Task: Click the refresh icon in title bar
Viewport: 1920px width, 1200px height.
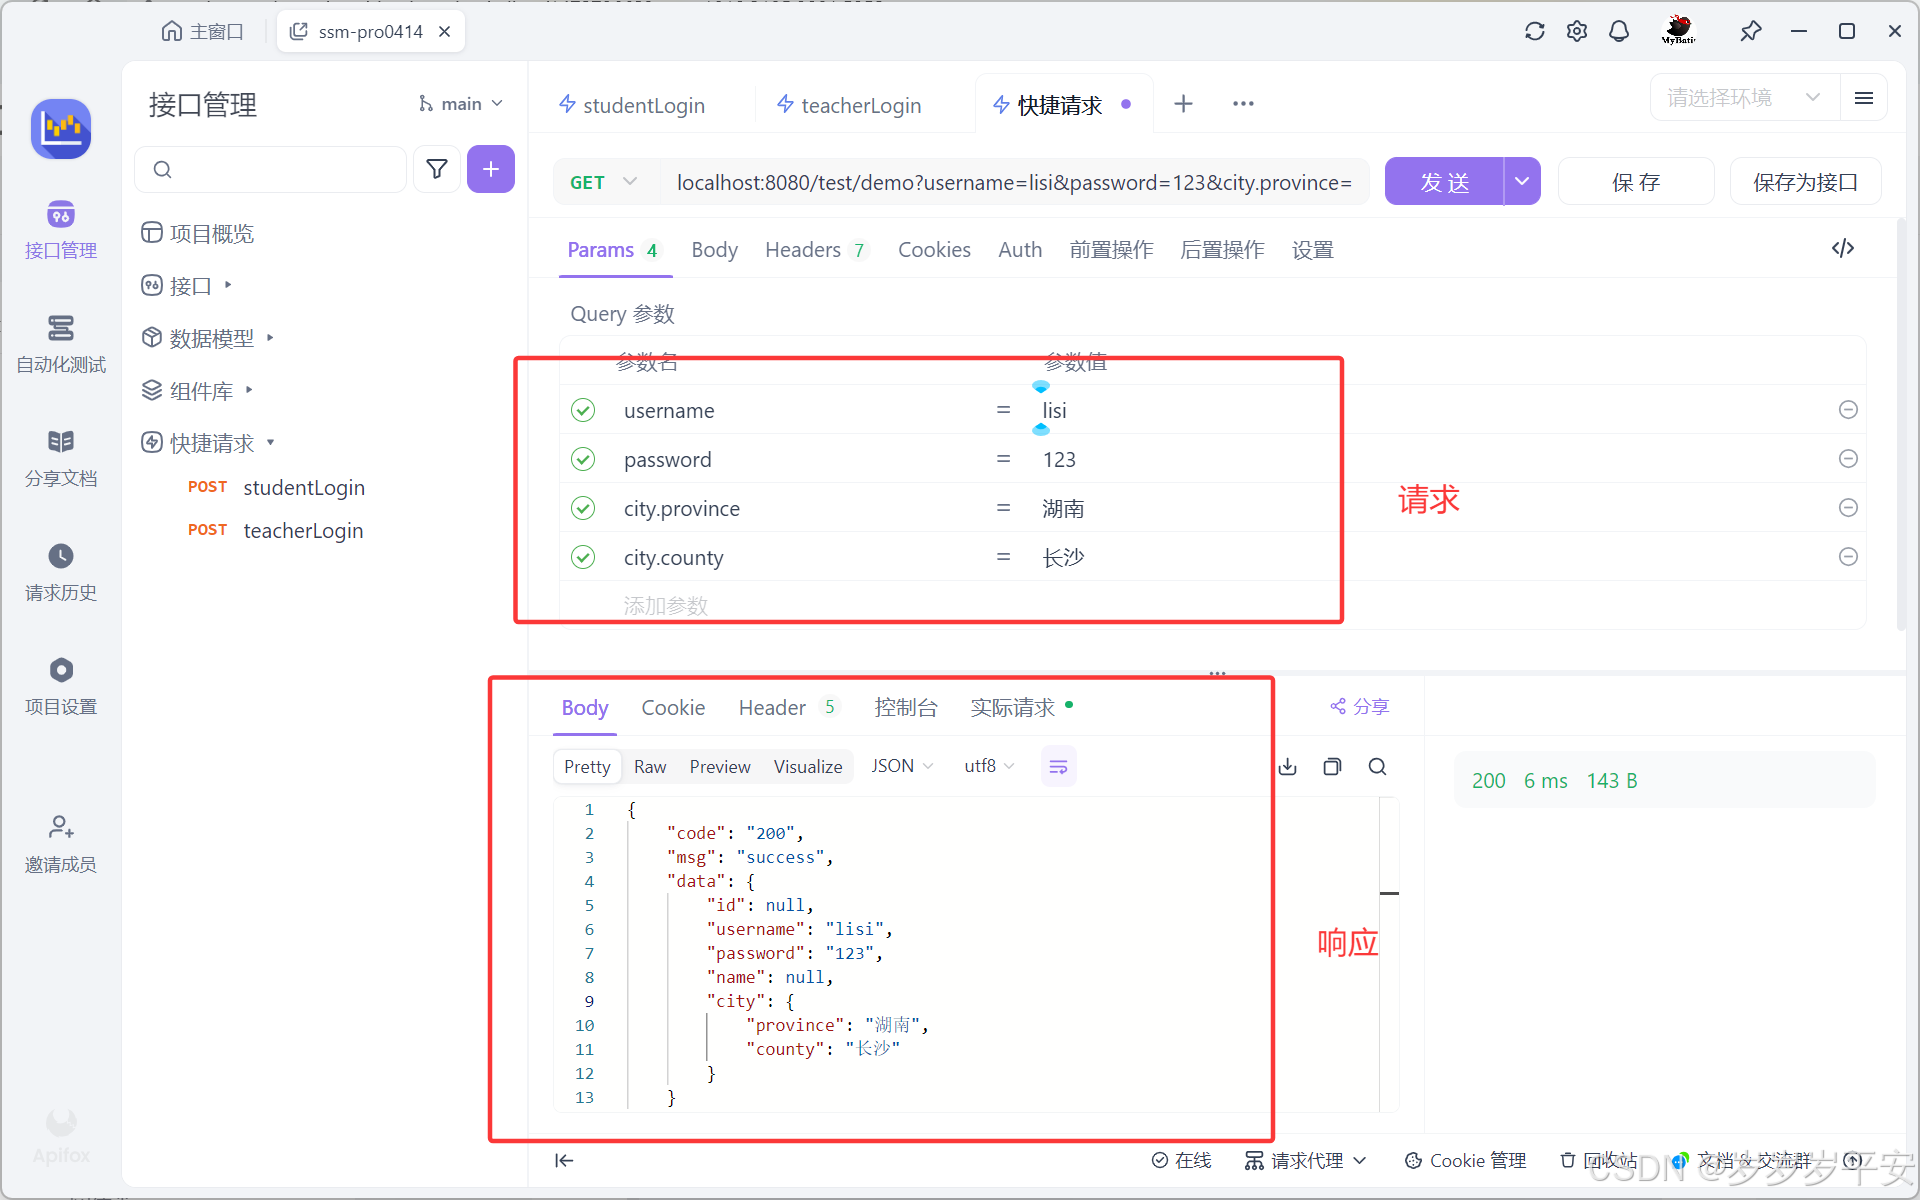Action: click(x=1534, y=31)
